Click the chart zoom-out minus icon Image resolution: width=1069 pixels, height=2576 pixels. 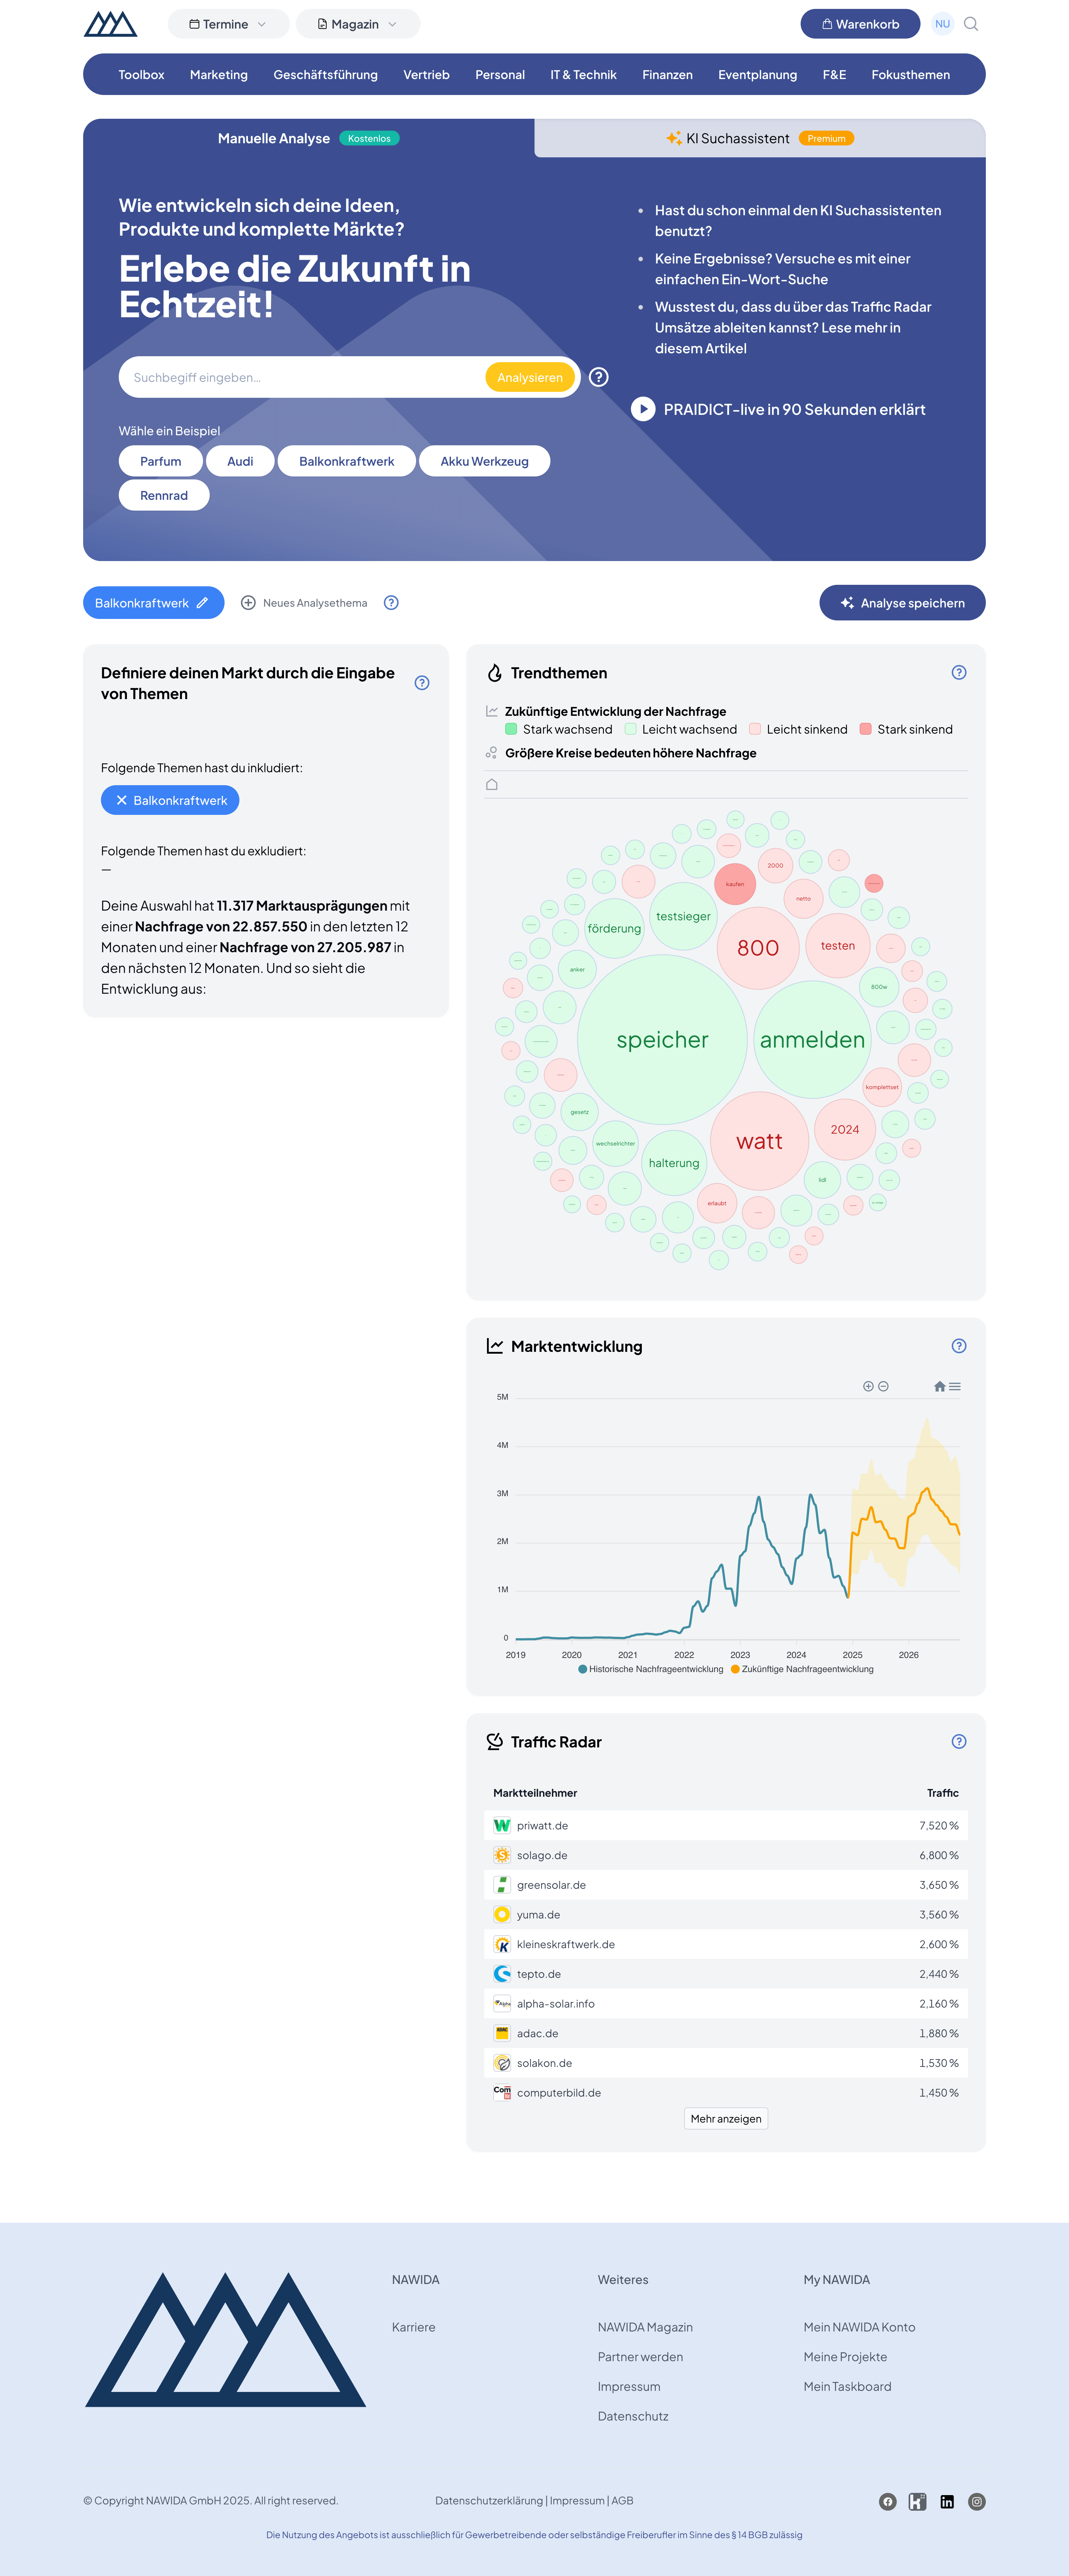click(883, 1386)
